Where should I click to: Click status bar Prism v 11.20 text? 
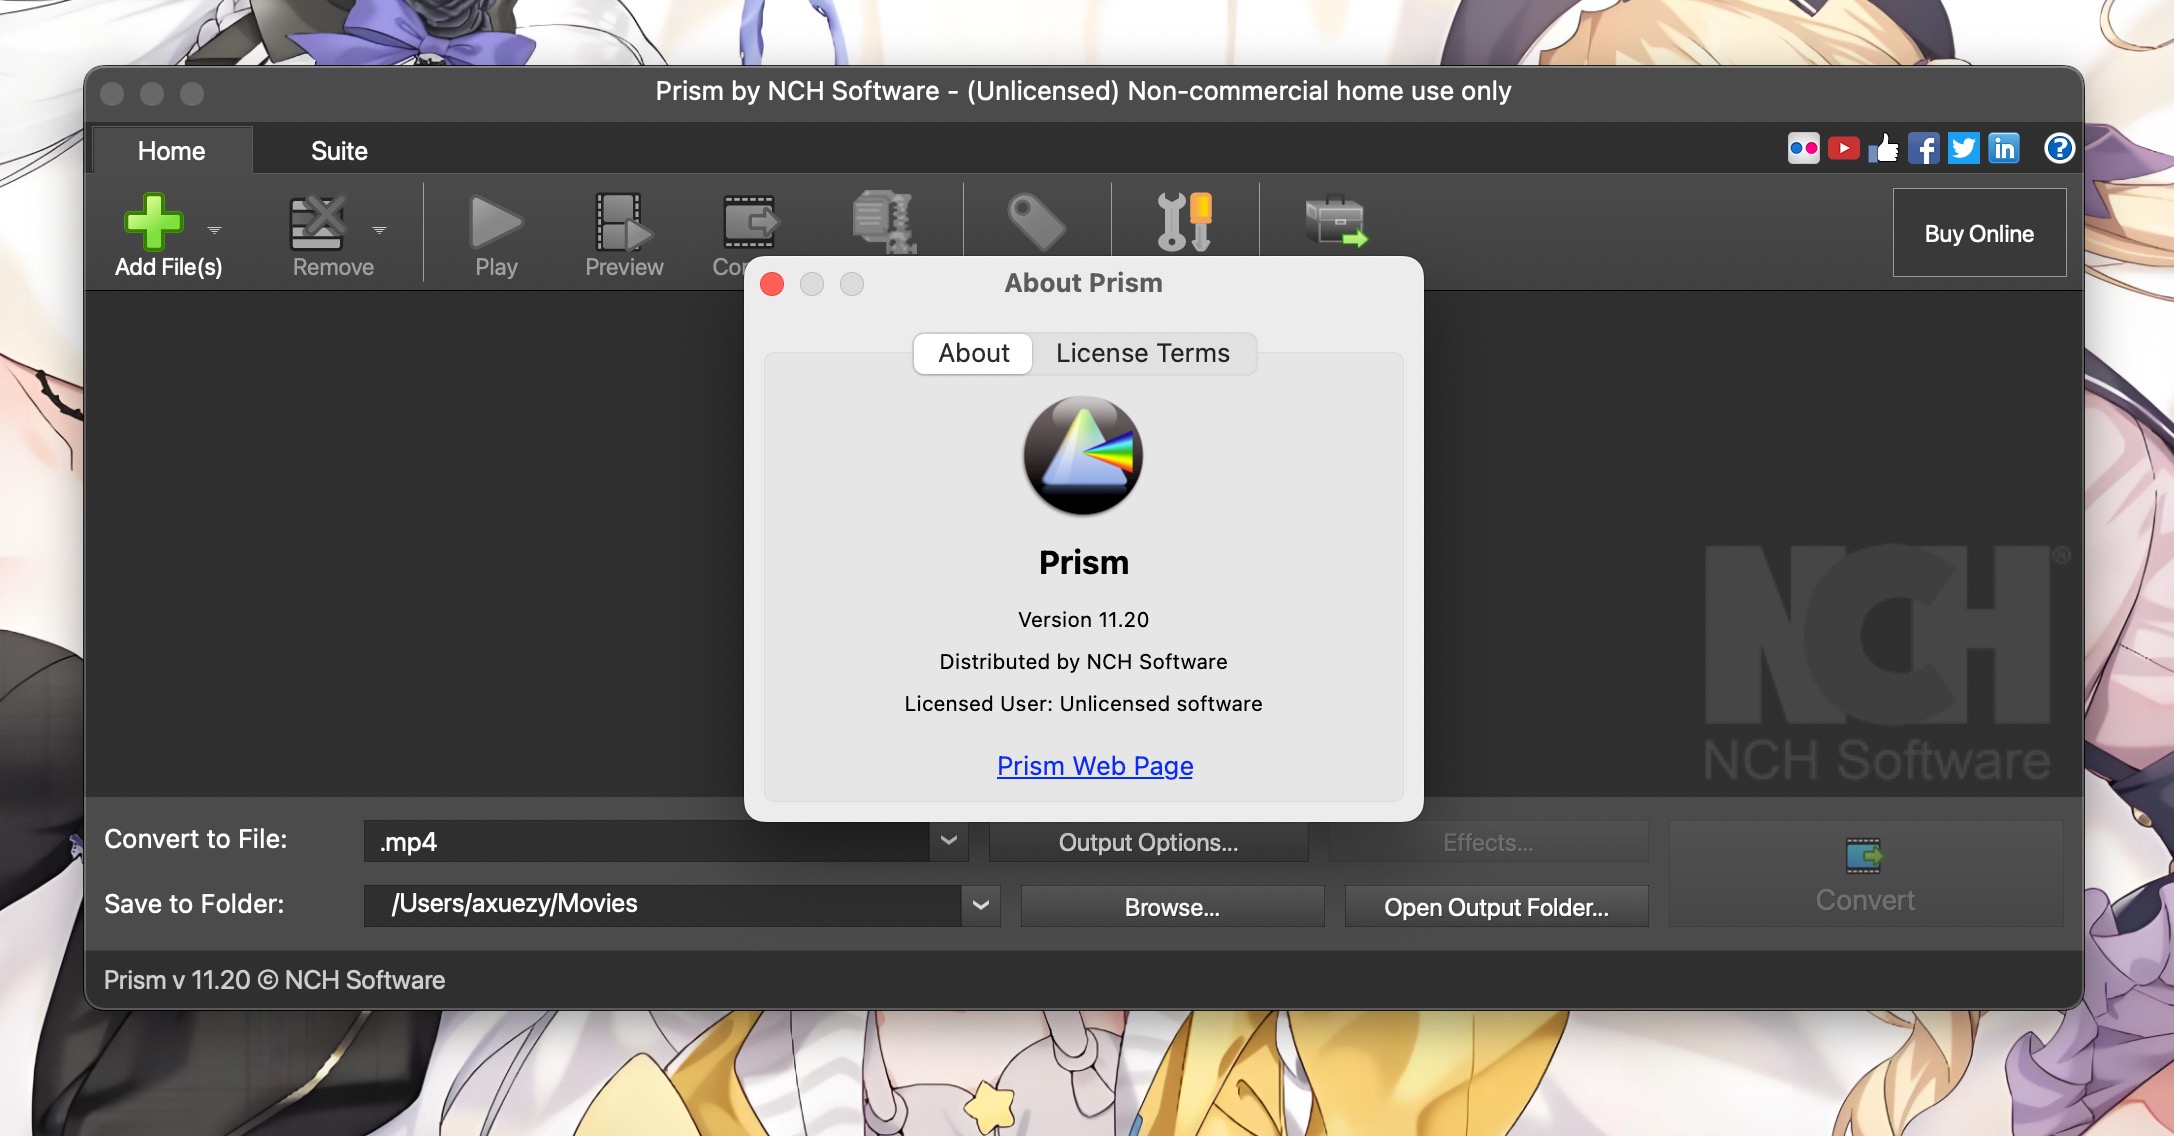(x=274, y=980)
